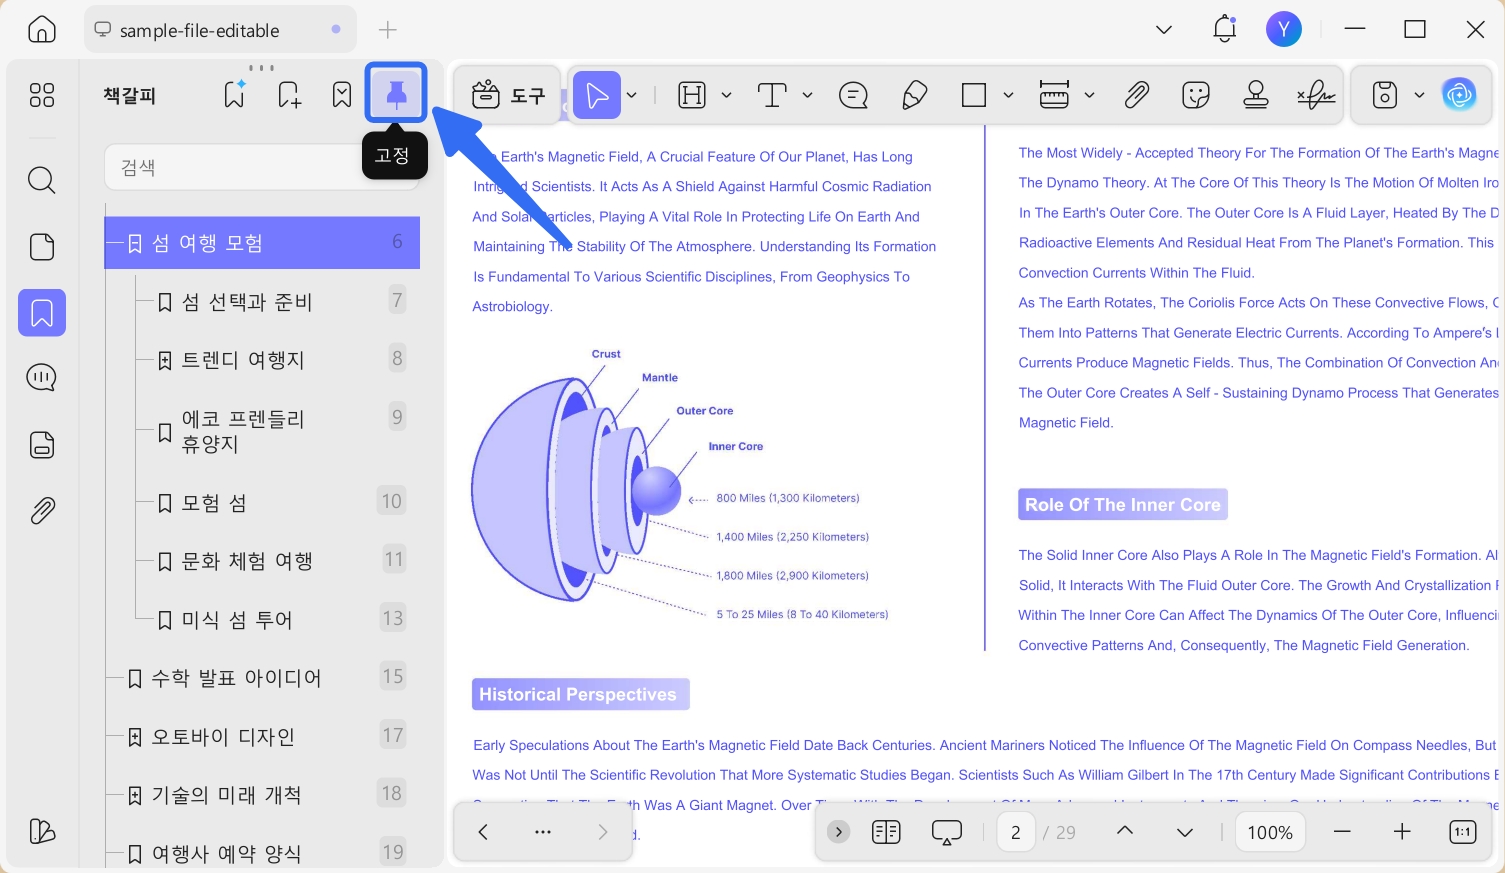Toggle the pin (고정) bookmark panel button
This screenshot has width=1505, height=873.
point(396,94)
